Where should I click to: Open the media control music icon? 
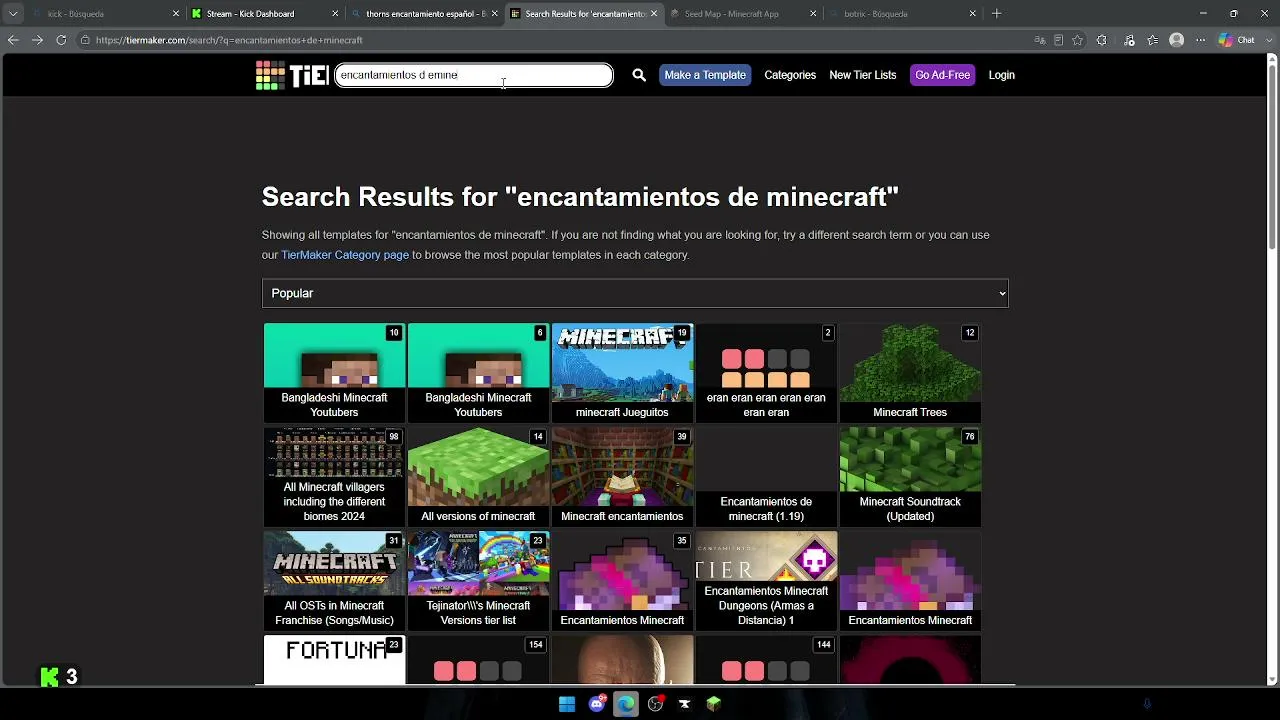(x=1130, y=40)
